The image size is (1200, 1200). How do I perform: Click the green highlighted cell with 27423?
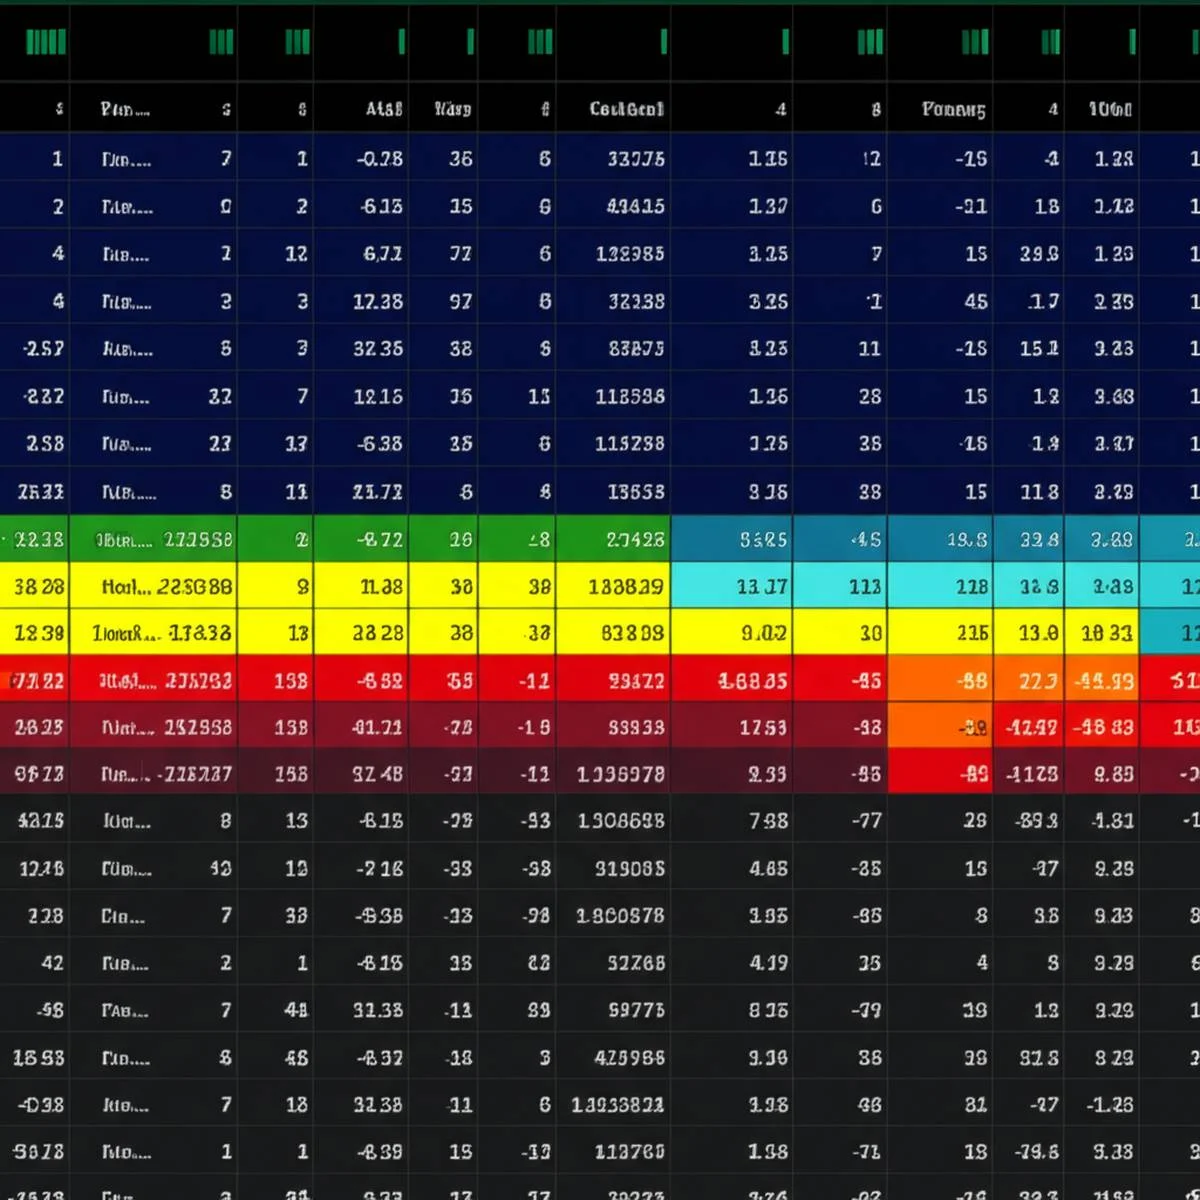click(613, 540)
